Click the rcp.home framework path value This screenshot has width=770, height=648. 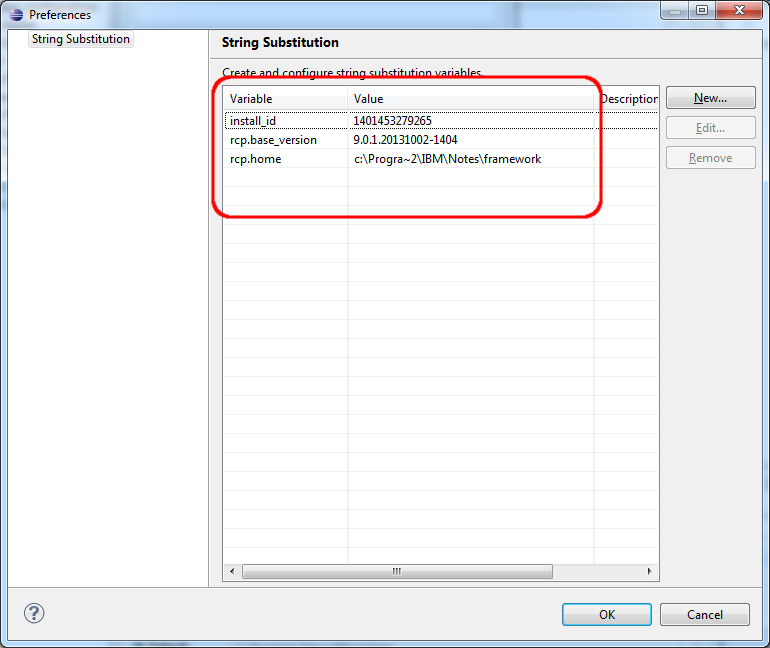[x=447, y=159]
